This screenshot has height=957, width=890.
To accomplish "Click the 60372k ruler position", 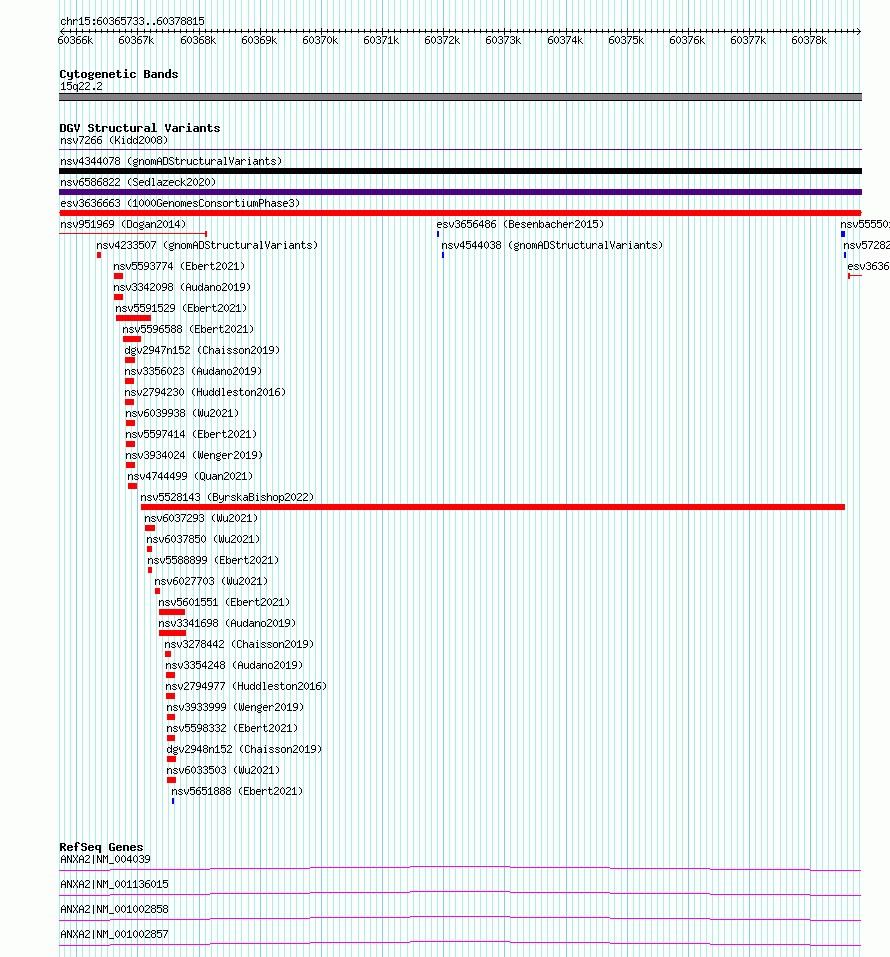I will 442,40.
